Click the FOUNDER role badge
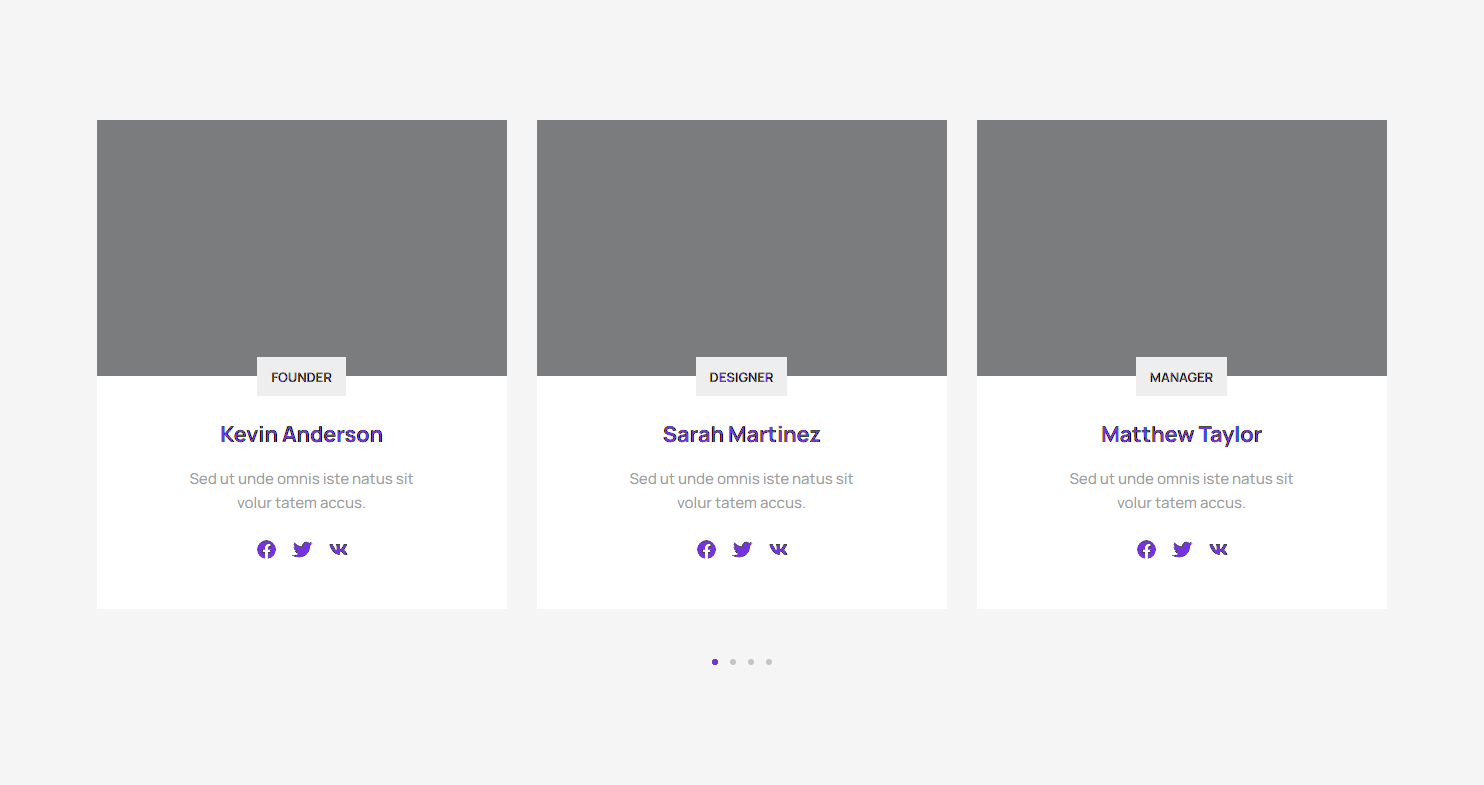1484x785 pixels. pyautogui.click(x=301, y=377)
